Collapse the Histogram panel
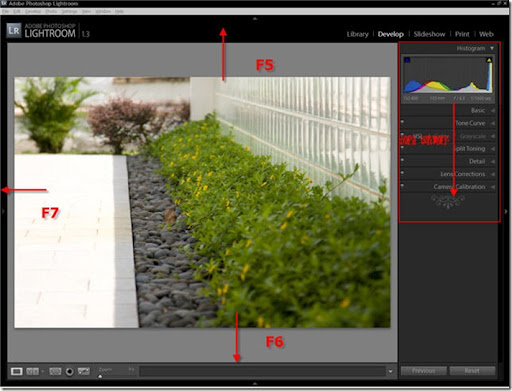This screenshot has height=391, width=512. click(492, 48)
